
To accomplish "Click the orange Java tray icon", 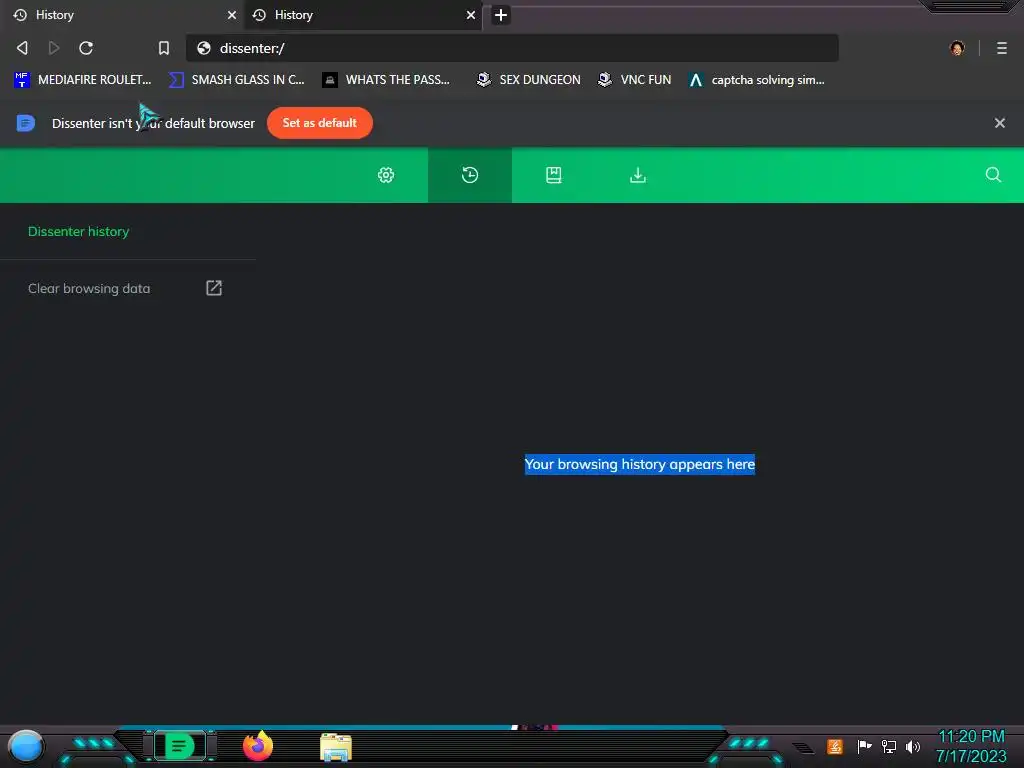I will tap(835, 746).
